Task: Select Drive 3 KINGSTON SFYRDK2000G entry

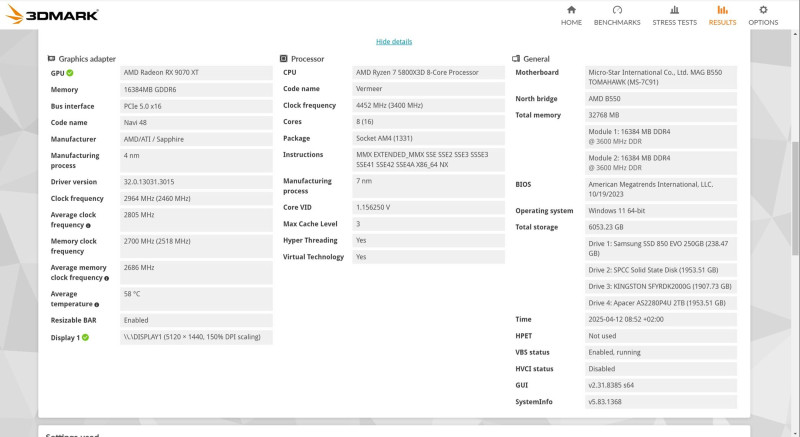Action: pyautogui.click(x=661, y=287)
